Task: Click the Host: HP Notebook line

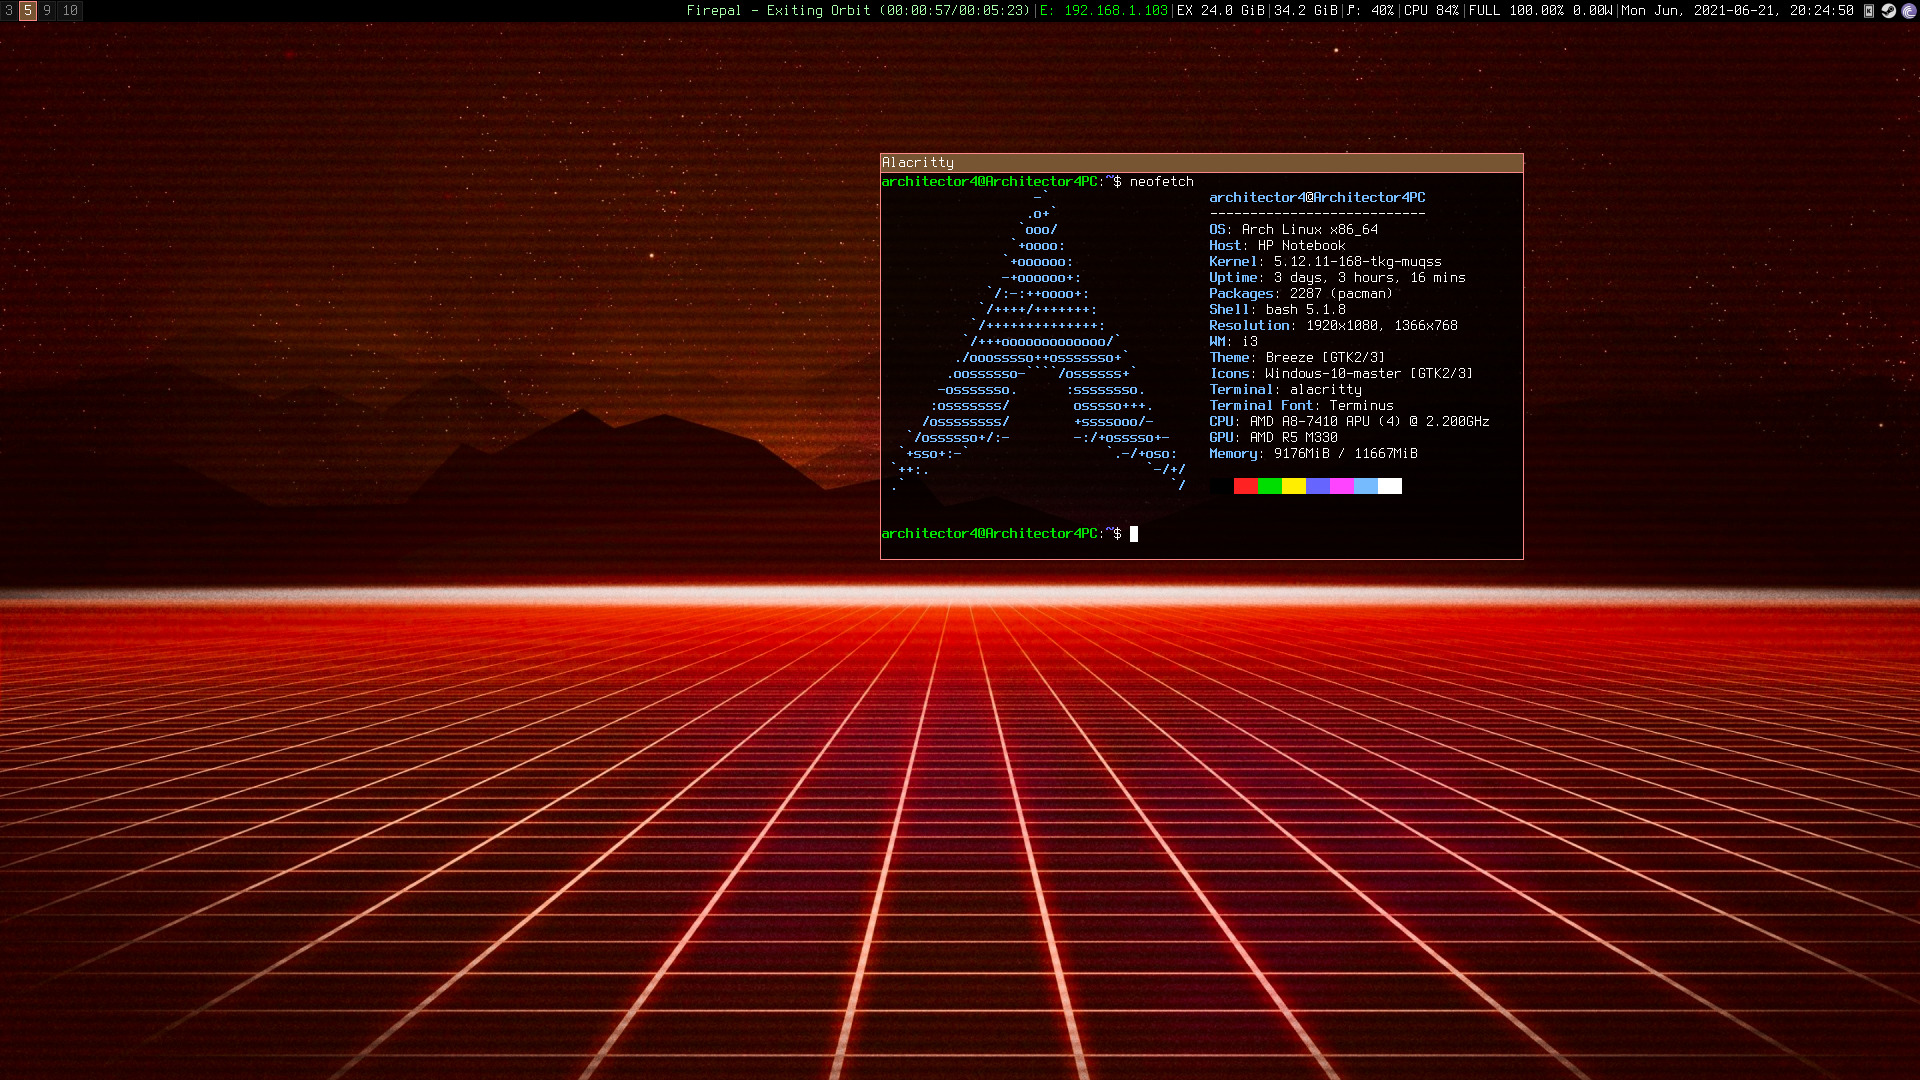Action: pyautogui.click(x=1277, y=246)
